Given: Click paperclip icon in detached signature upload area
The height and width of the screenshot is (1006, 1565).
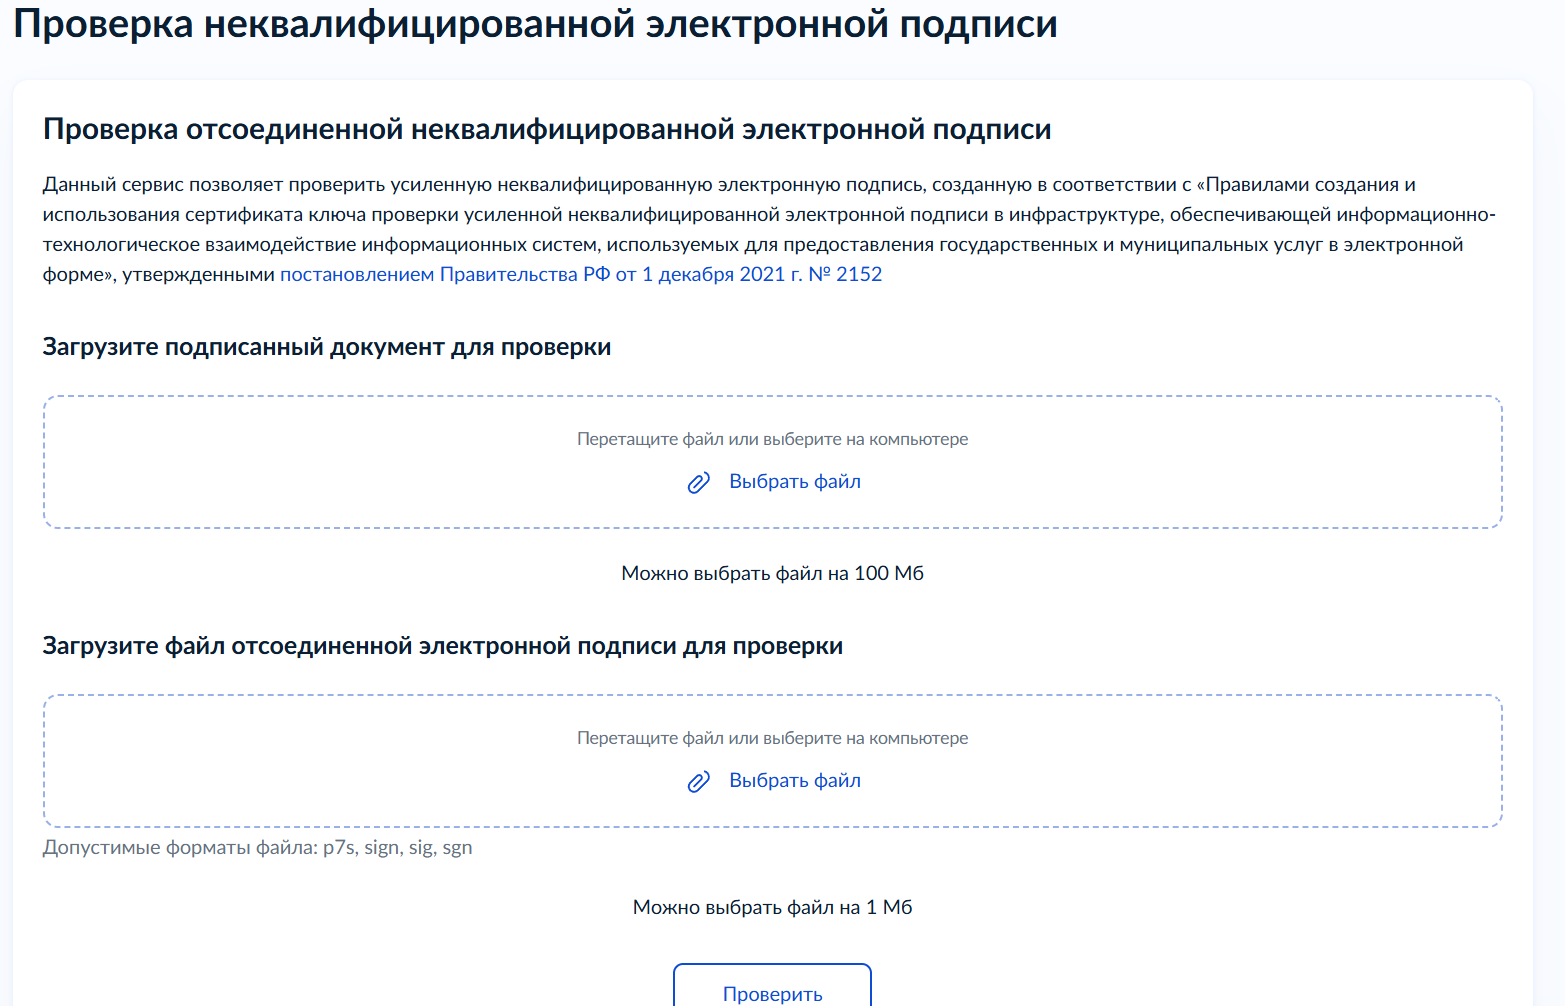Looking at the screenshot, I should pos(698,782).
